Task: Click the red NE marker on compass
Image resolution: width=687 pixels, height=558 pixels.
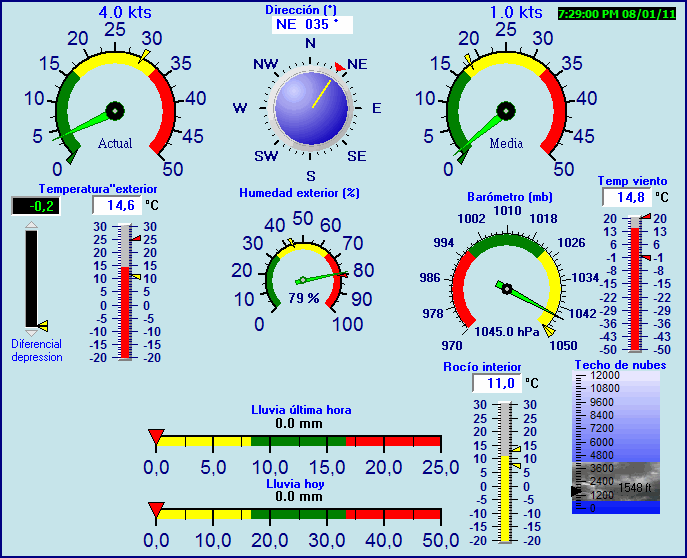Action: point(340,67)
